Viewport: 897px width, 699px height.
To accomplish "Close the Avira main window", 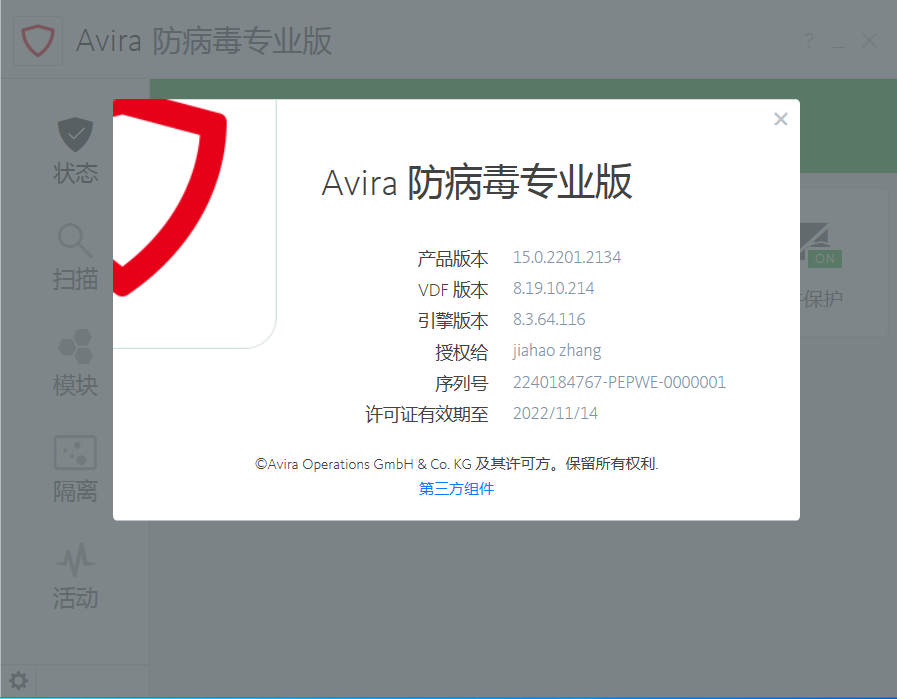I will [869, 41].
